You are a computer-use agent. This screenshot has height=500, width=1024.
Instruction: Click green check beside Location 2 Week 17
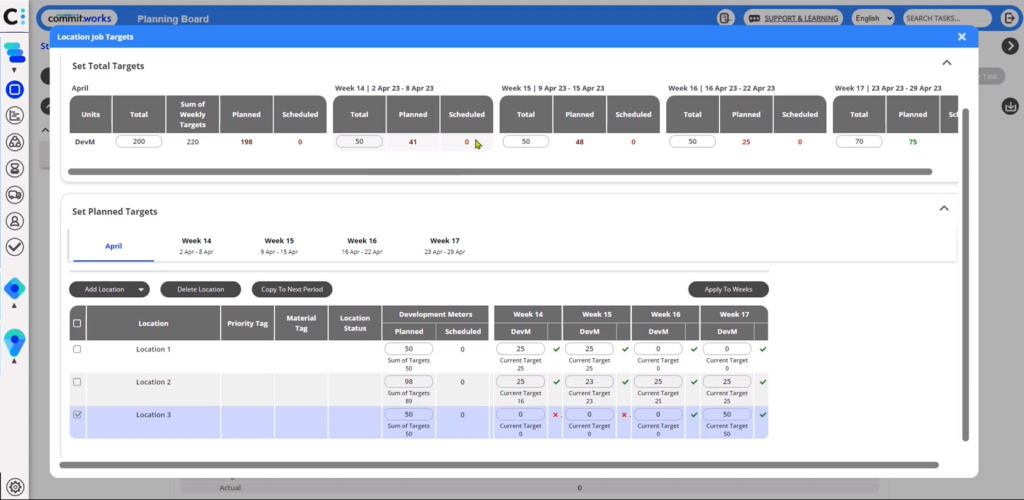tap(763, 382)
